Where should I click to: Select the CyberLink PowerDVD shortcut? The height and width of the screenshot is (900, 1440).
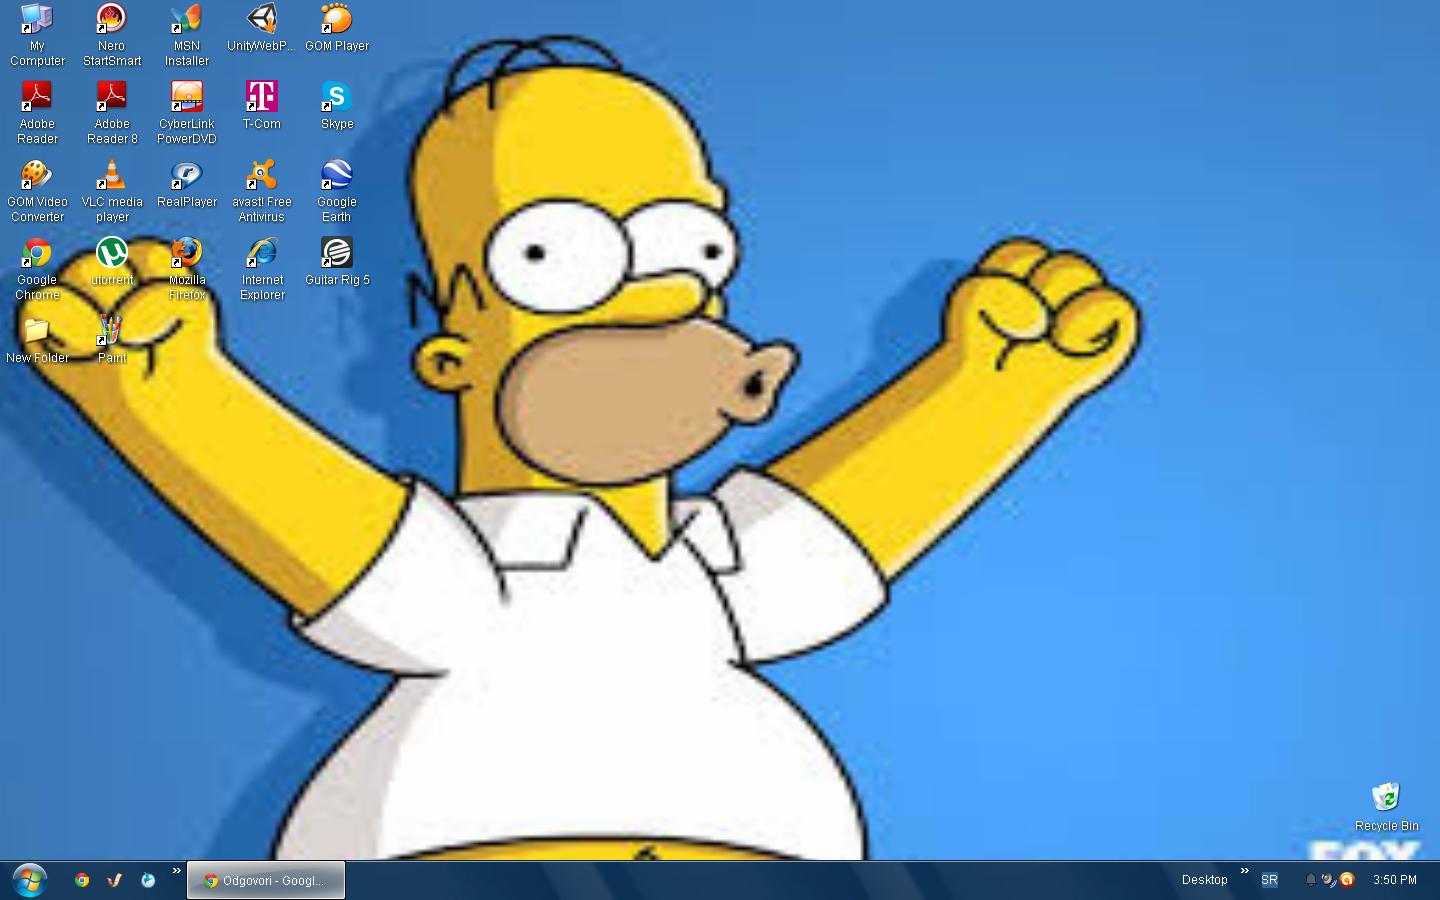[x=187, y=113]
